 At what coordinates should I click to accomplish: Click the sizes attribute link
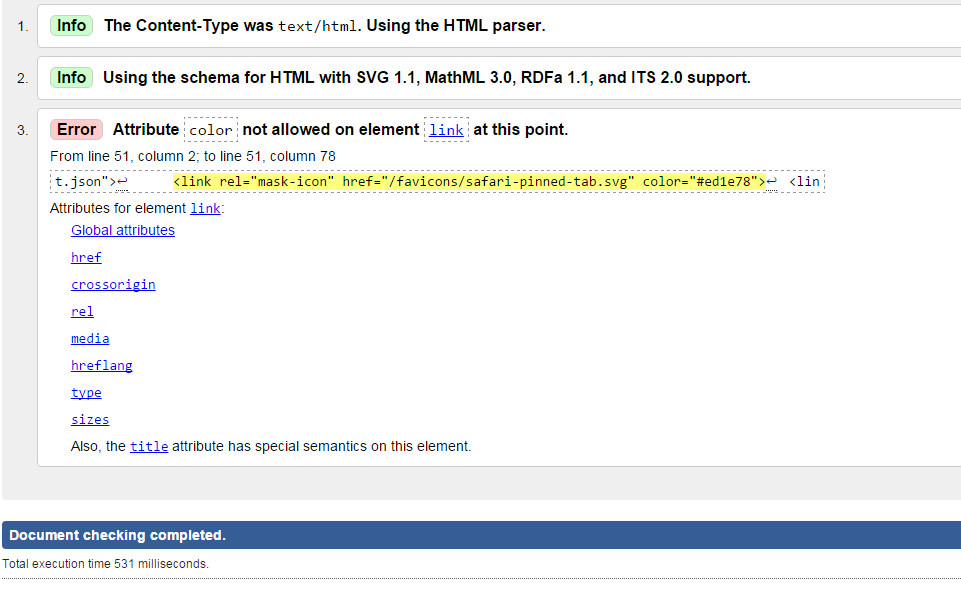pyautogui.click(x=90, y=419)
